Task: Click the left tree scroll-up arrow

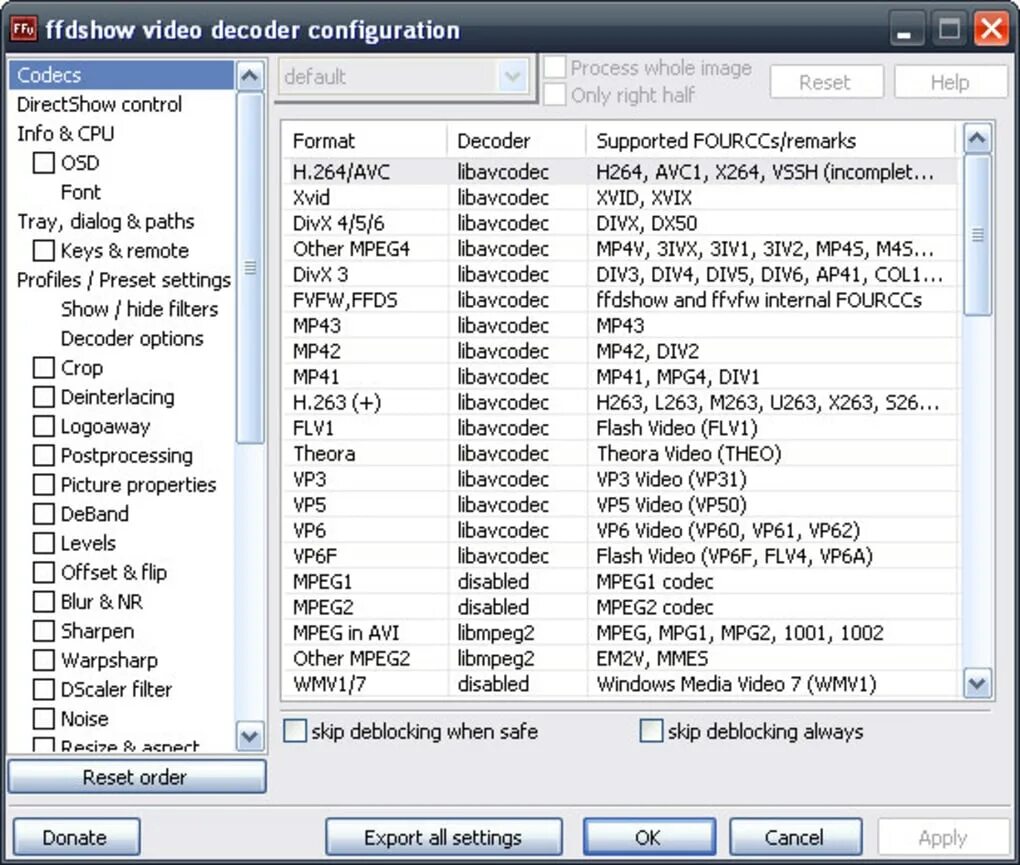Action: [250, 76]
